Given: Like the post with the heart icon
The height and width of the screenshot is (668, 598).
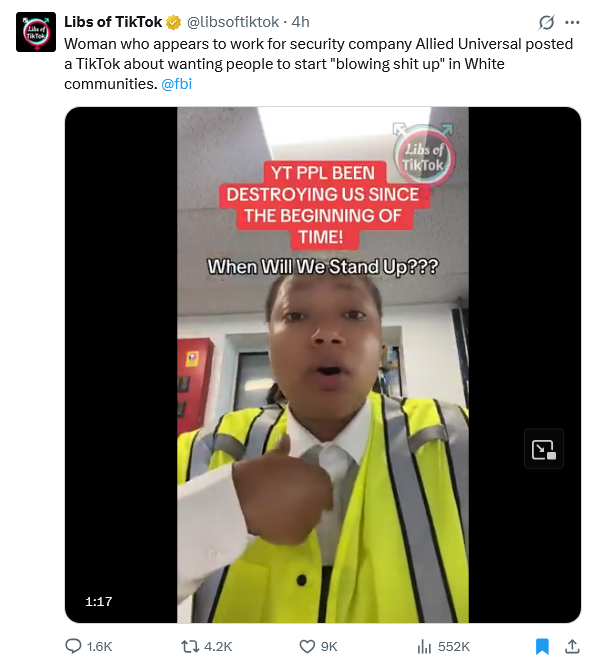Looking at the screenshot, I should coord(307,647).
